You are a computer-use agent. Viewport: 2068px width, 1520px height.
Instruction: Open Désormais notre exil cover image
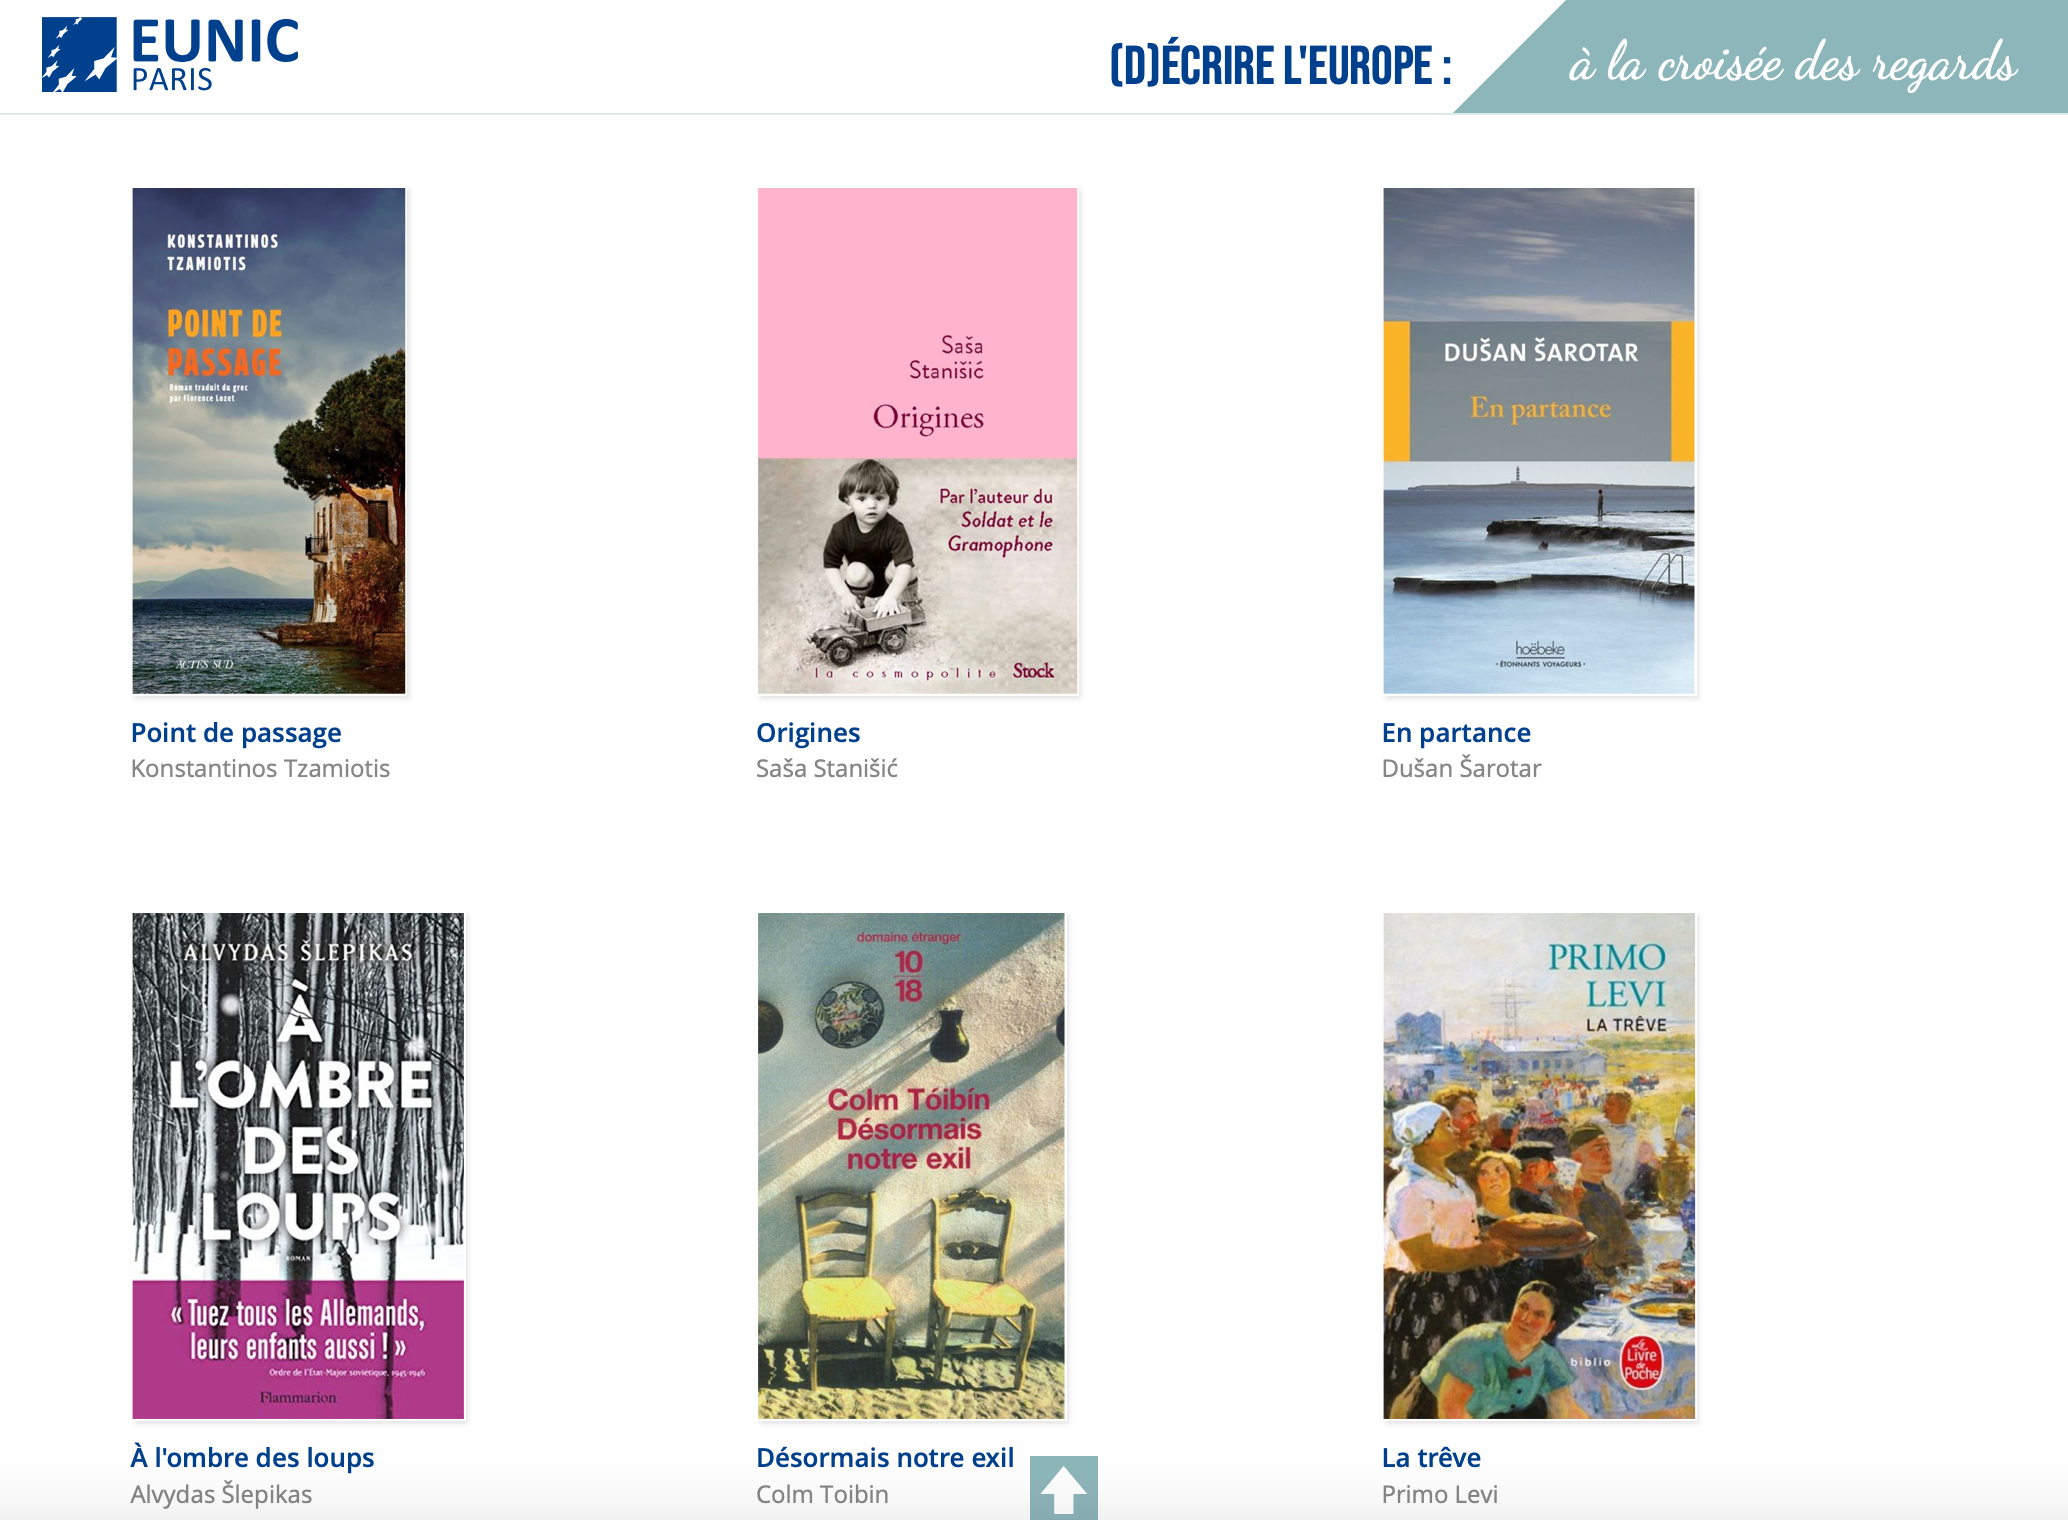tap(911, 1166)
